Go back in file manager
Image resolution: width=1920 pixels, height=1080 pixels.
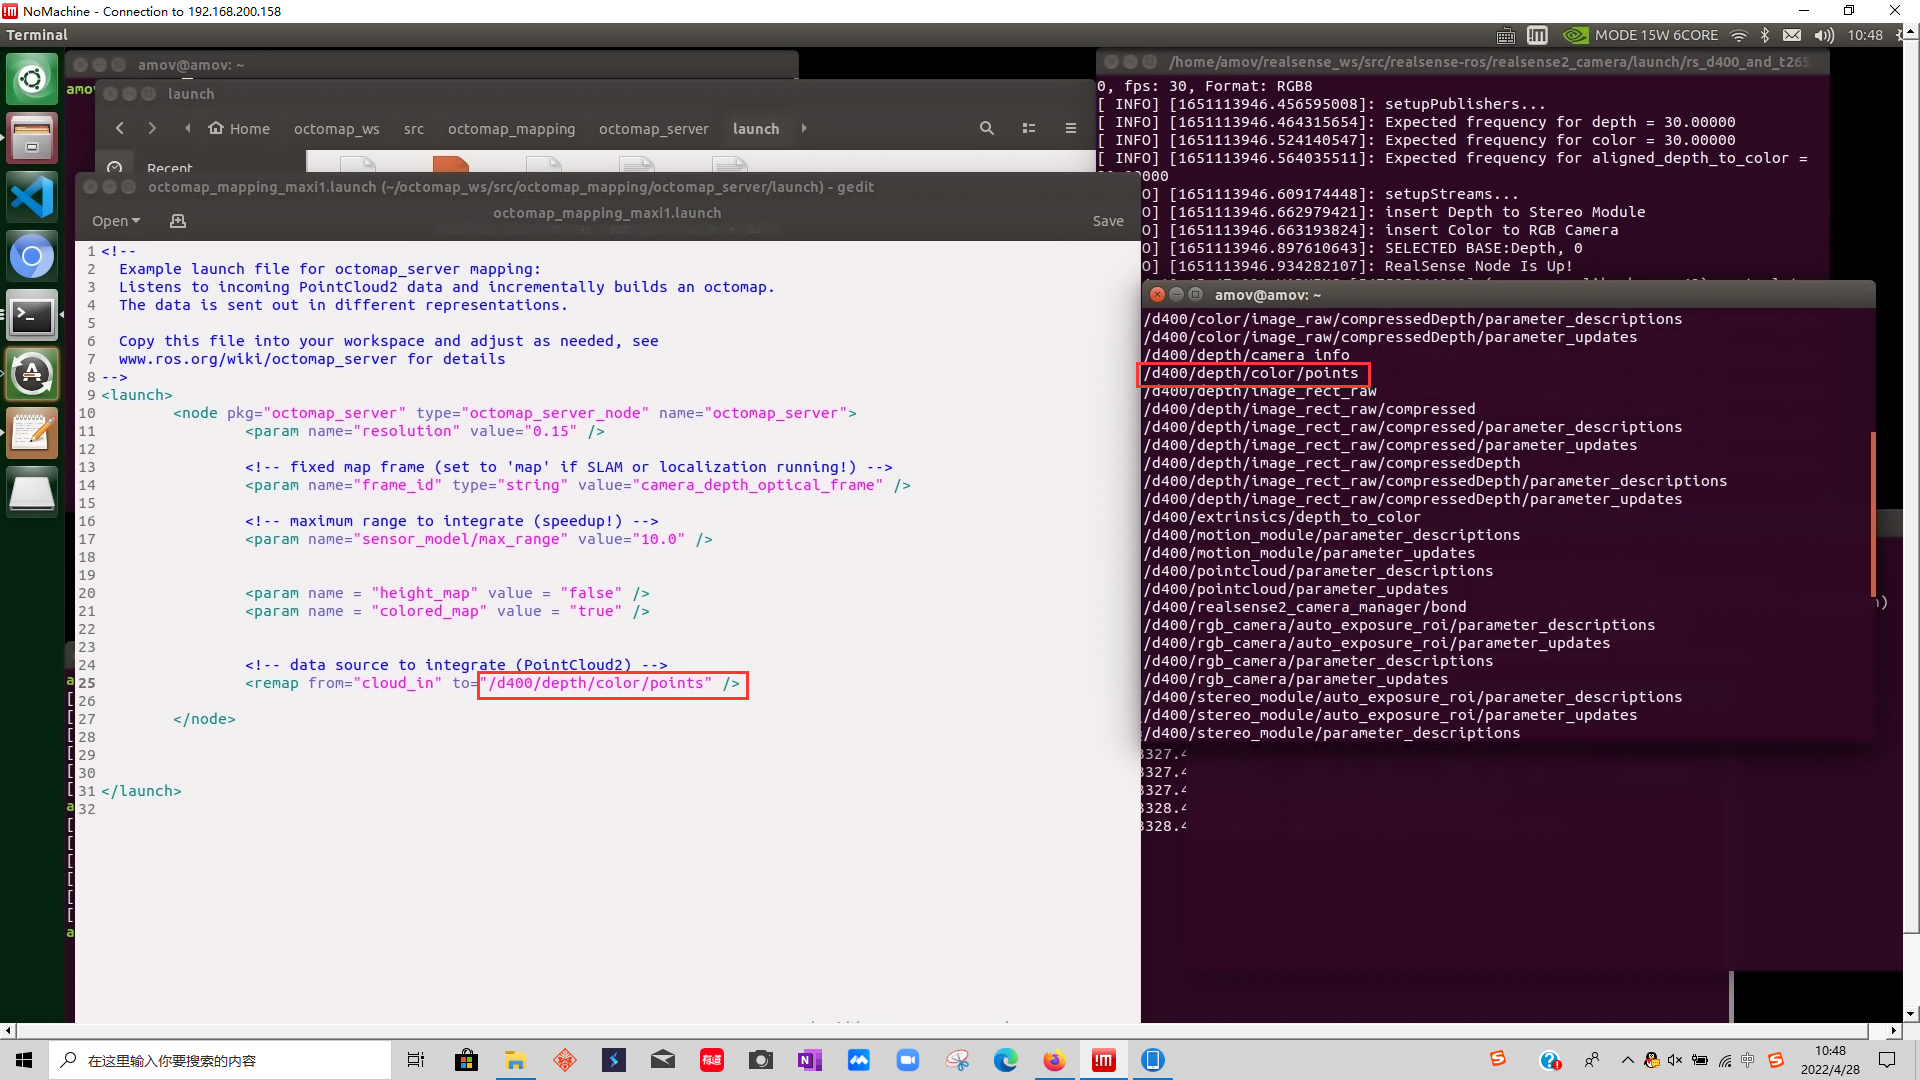(x=120, y=128)
